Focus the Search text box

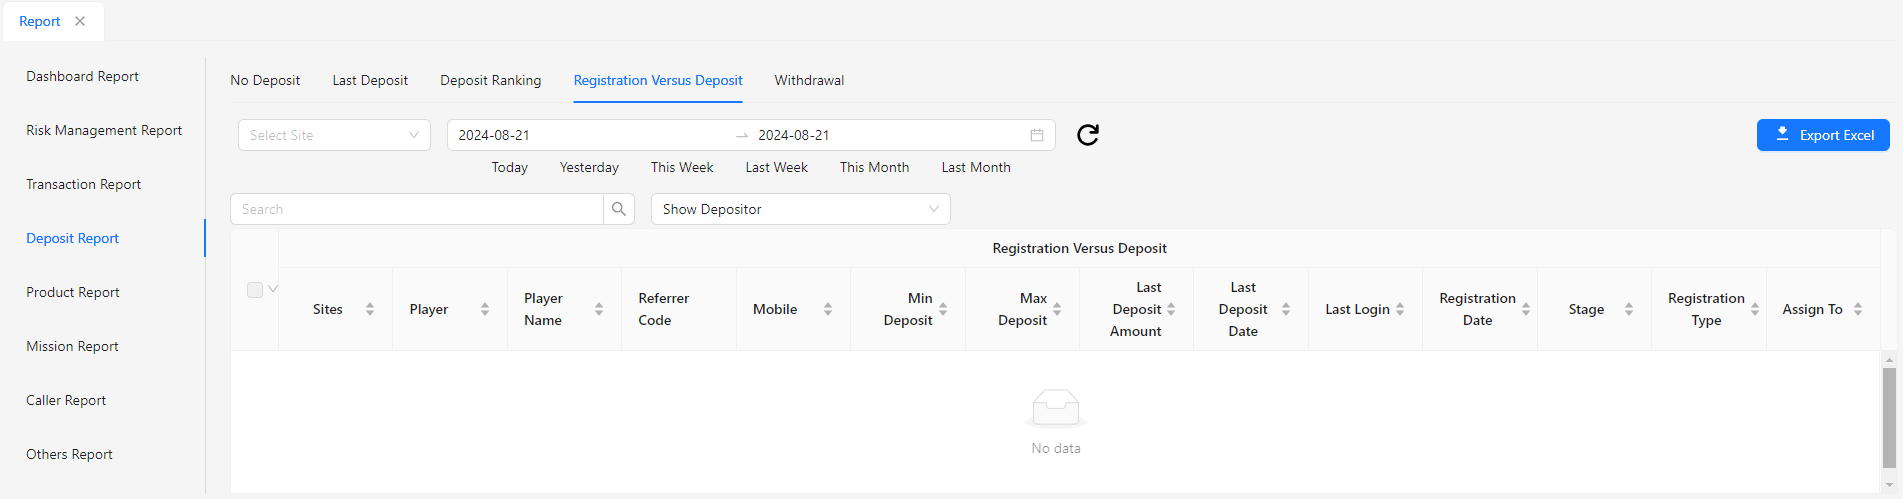(x=417, y=209)
